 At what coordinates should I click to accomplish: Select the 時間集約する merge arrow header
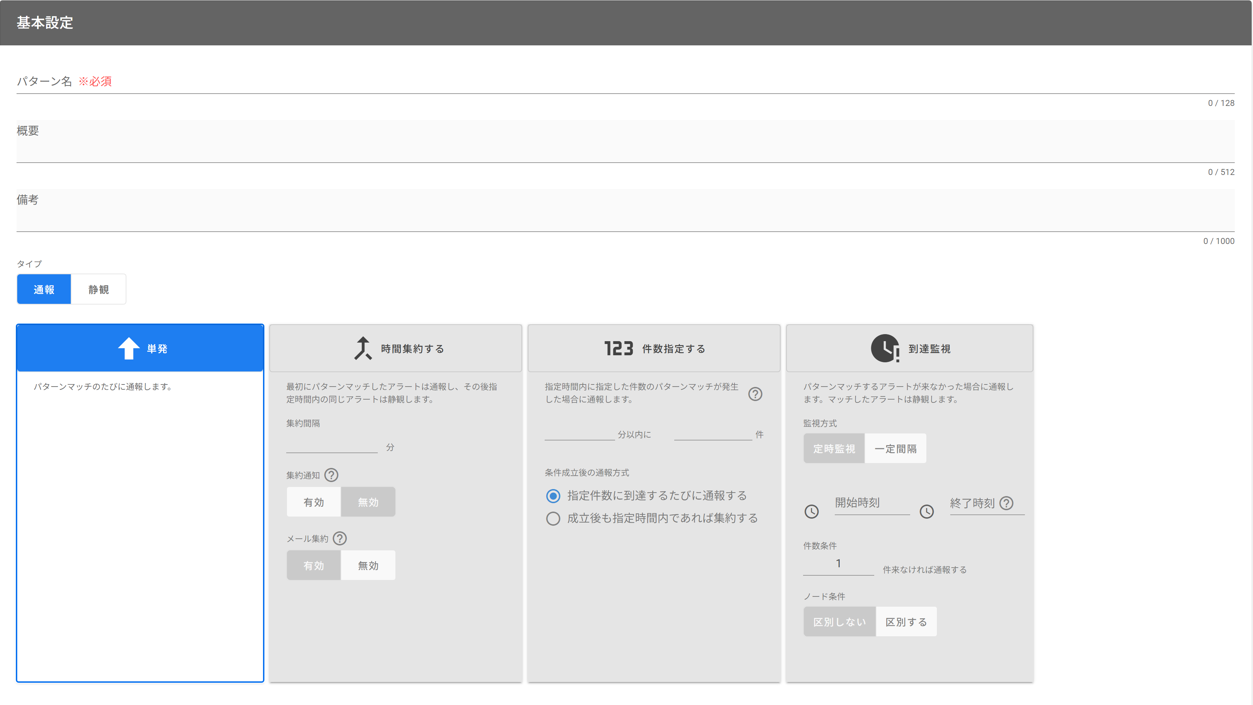pos(396,348)
